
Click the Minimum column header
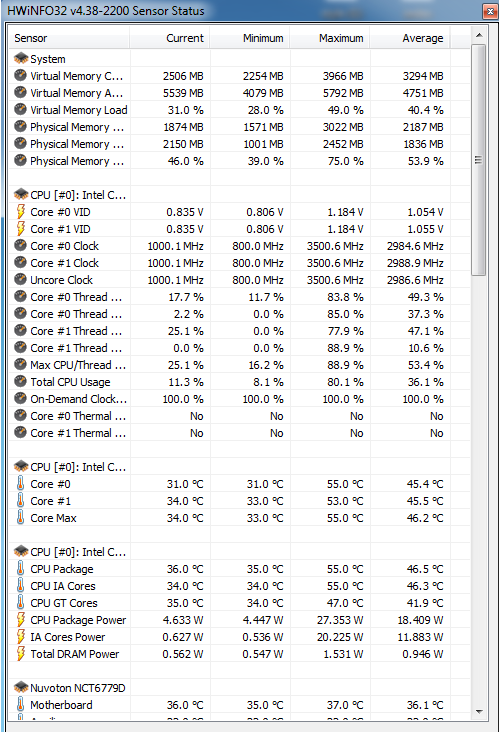(250, 38)
